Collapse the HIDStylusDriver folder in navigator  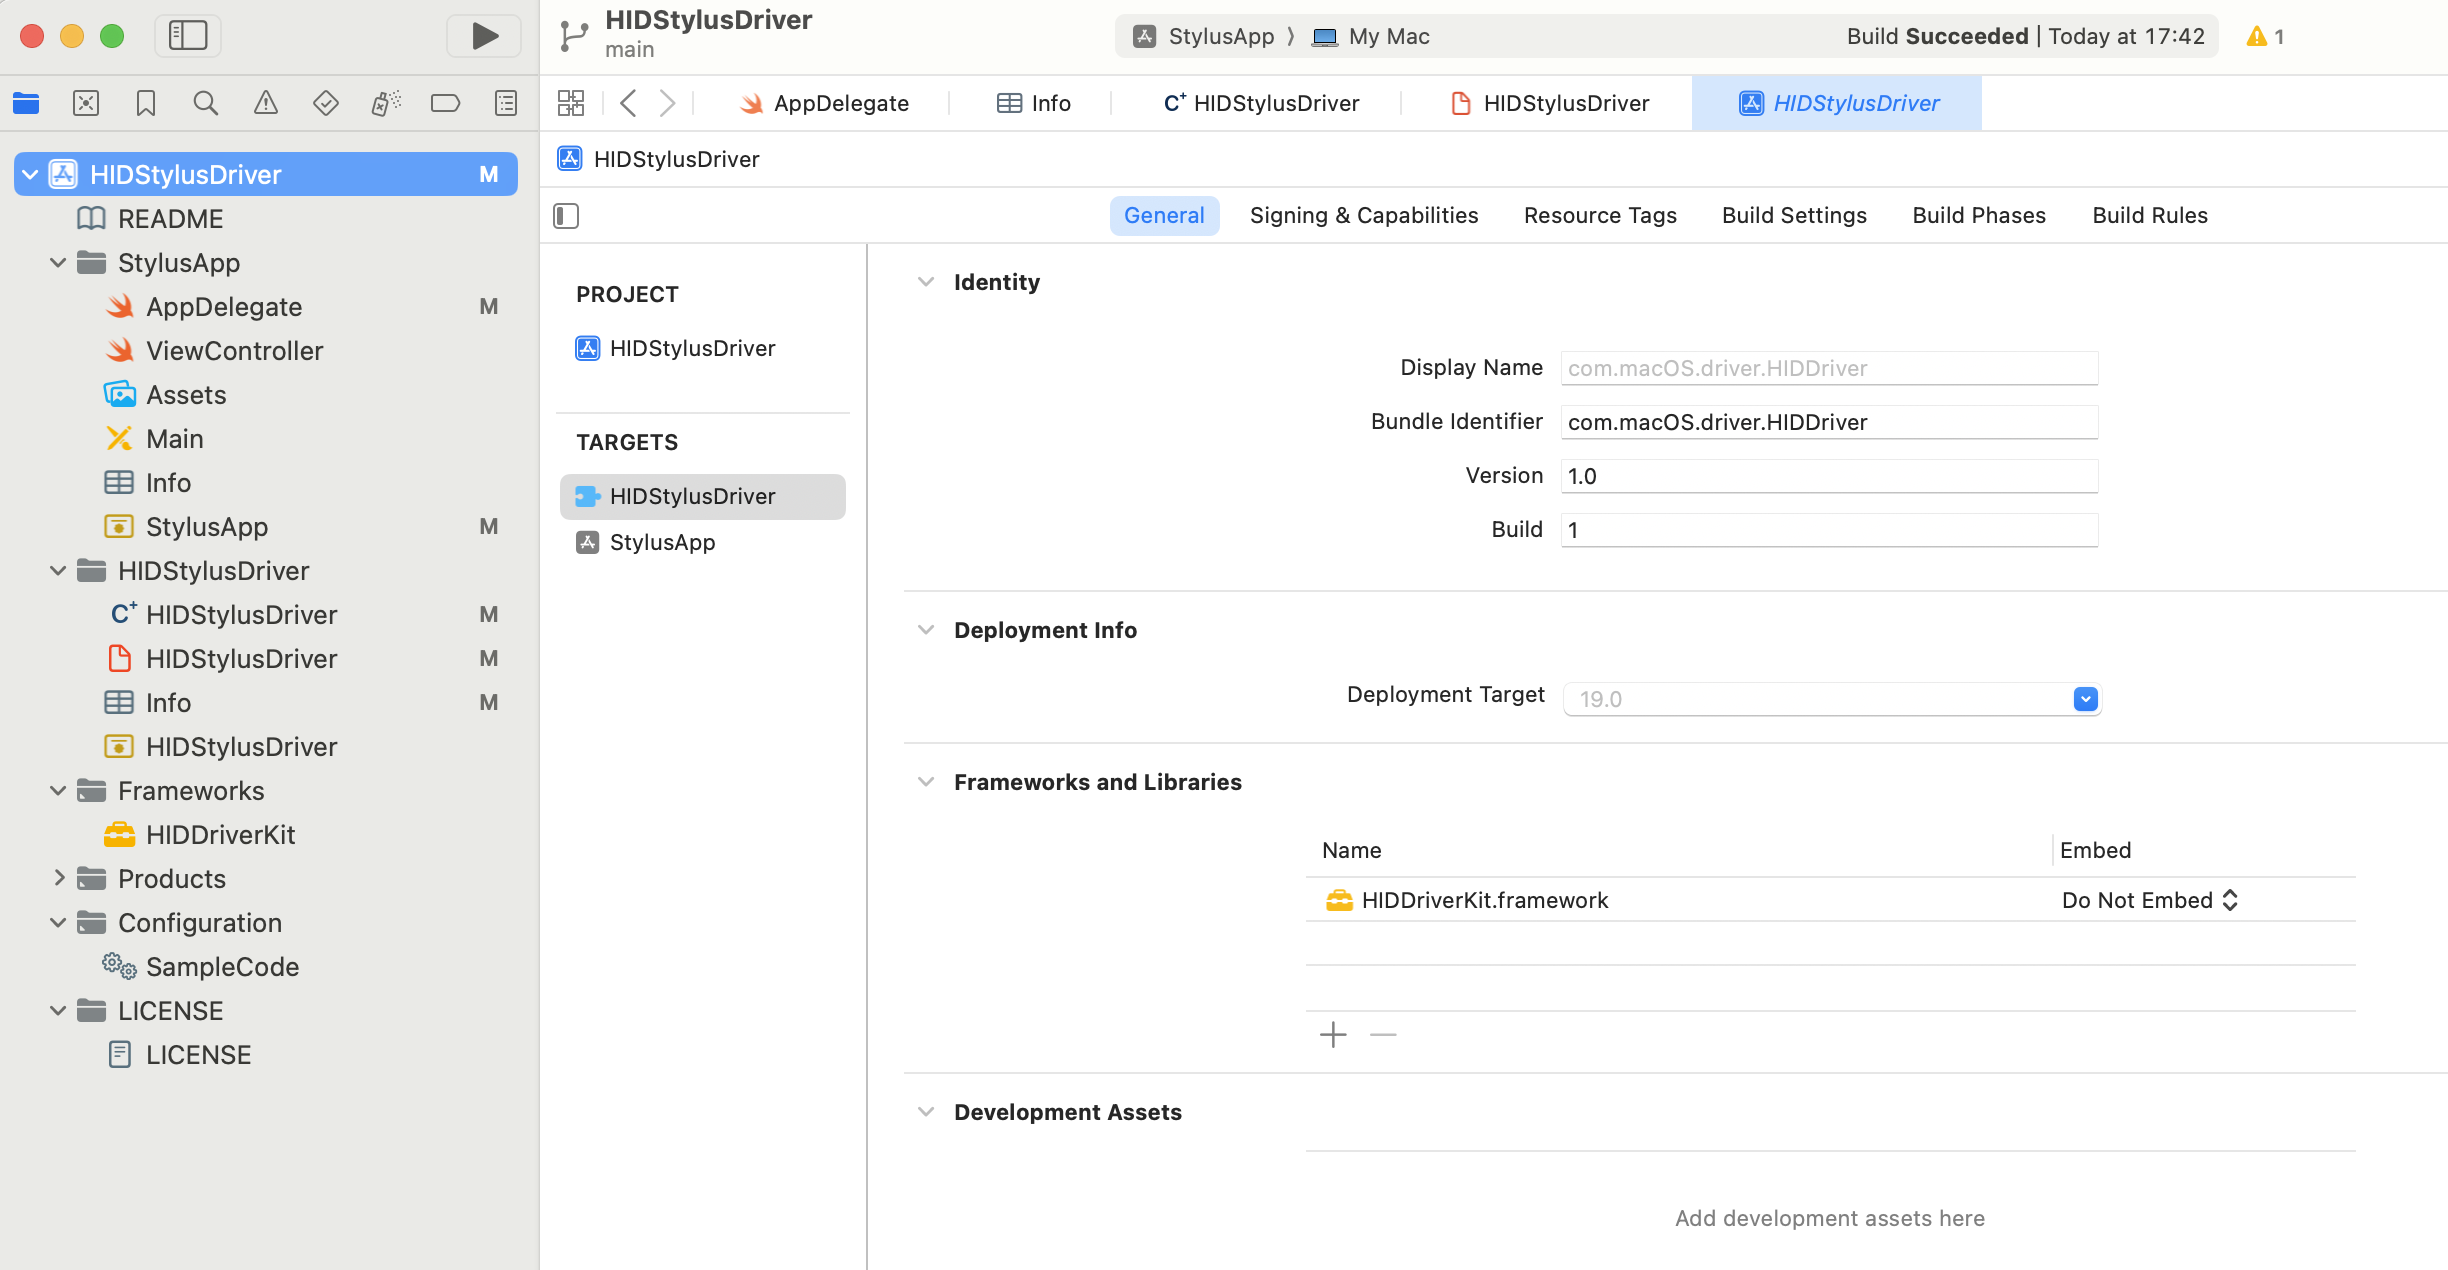tap(58, 571)
